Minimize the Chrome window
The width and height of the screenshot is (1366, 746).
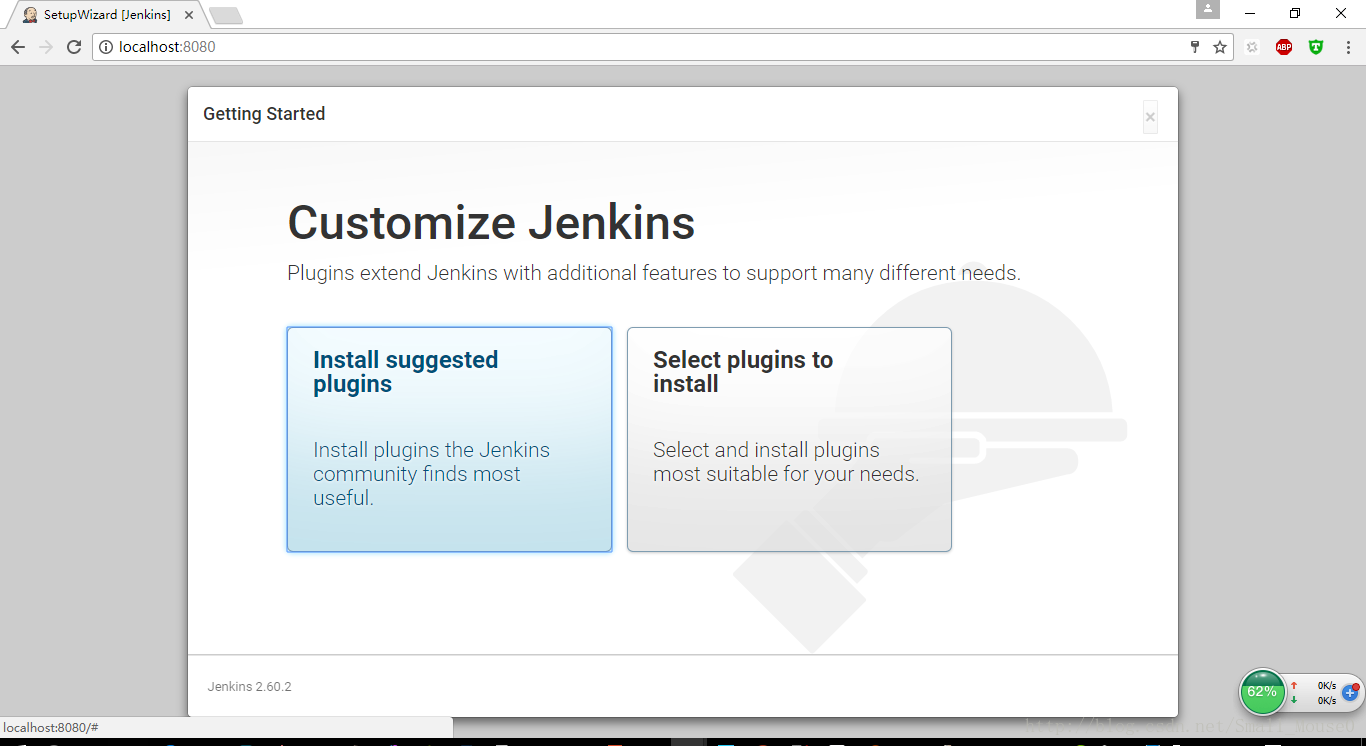coord(1250,13)
